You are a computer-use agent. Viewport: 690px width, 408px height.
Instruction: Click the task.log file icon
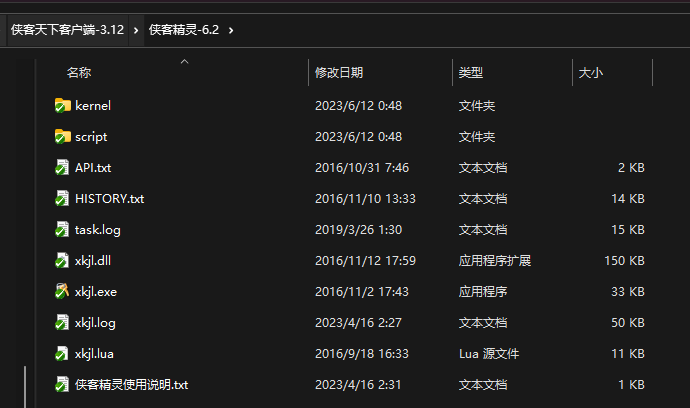point(63,229)
